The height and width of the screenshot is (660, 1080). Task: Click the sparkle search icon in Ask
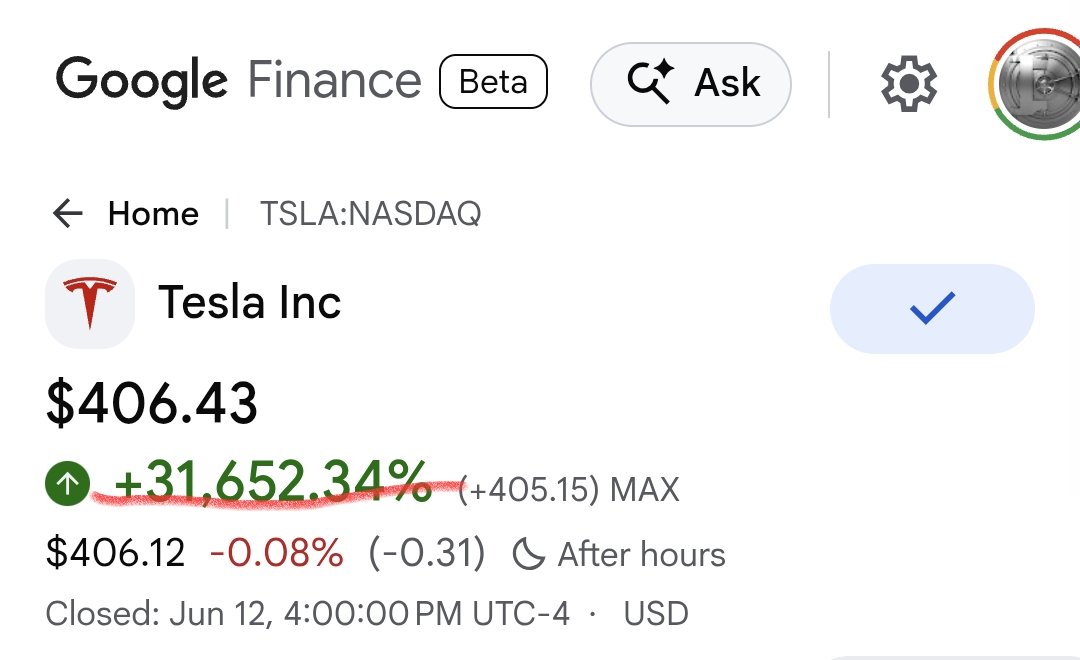[x=650, y=82]
